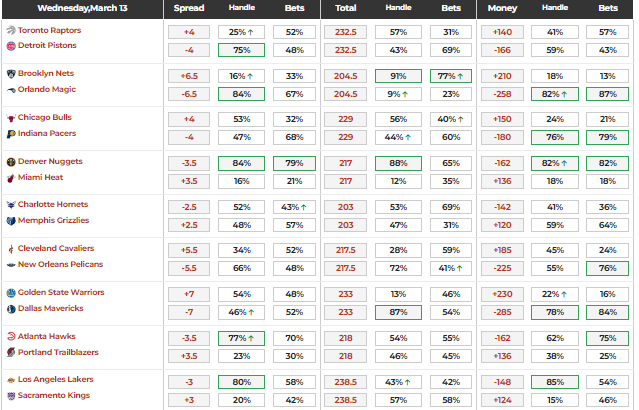
Task: Click the Total column header
Action: [346, 8]
